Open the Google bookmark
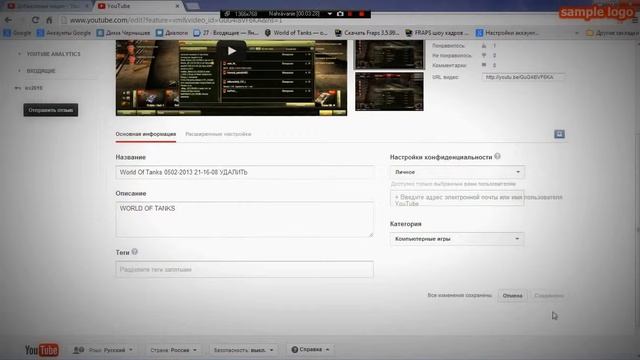The height and width of the screenshot is (360, 640). click(x=18, y=33)
